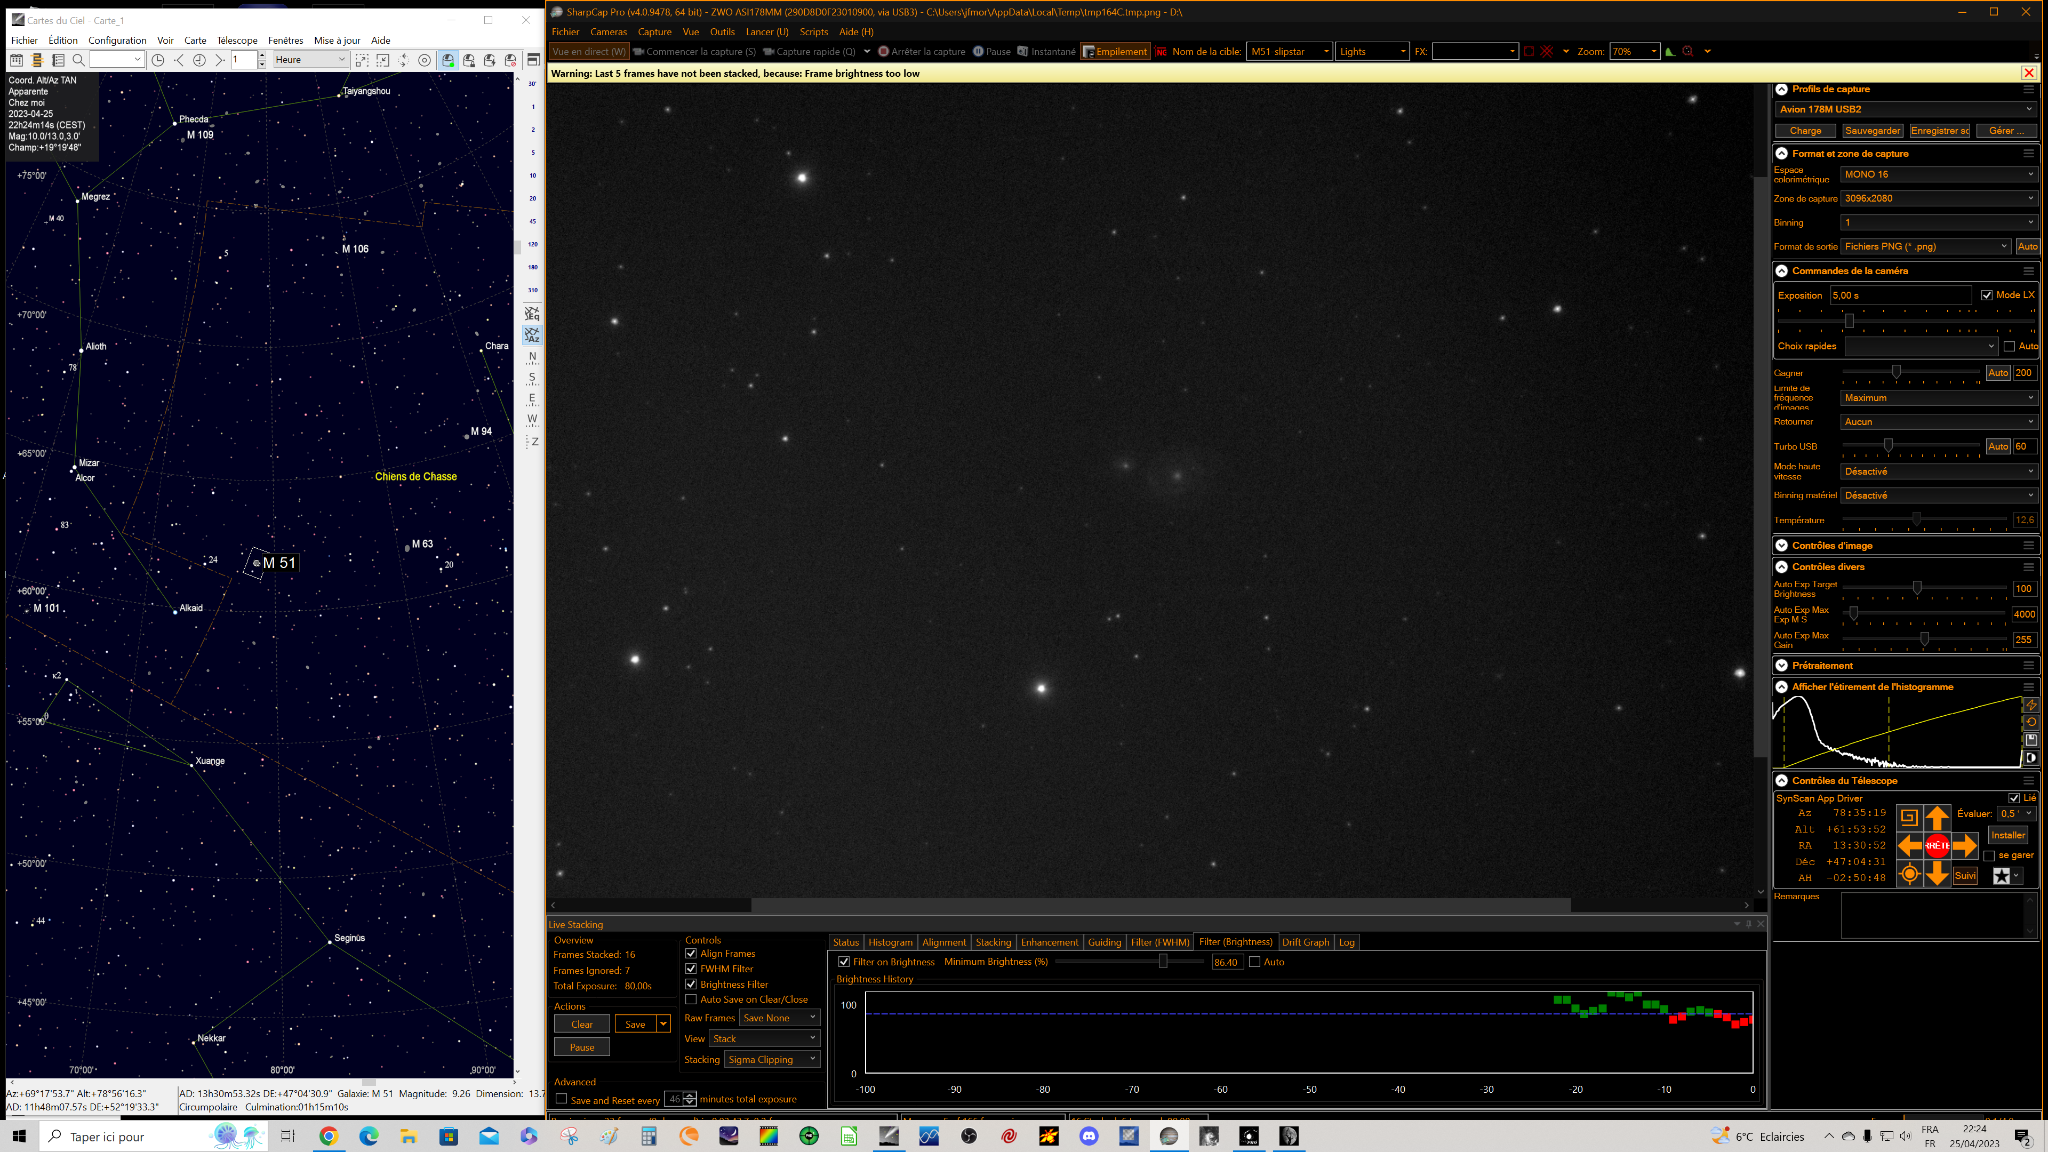Open the Télescope menu in Cartes du Ciel
Viewport: 2048px width, 1152px height.
point(238,41)
